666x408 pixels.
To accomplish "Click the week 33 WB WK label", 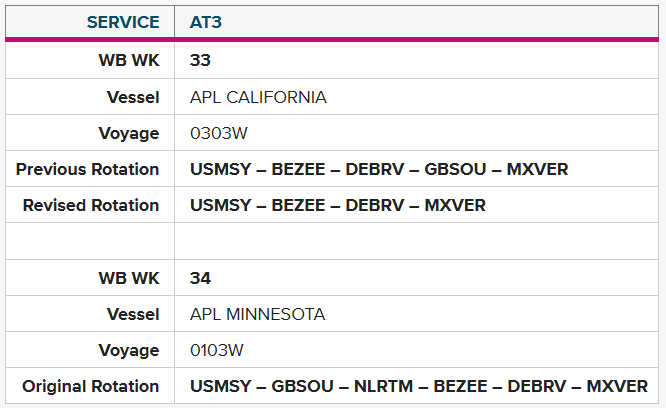I will pyautogui.click(x=129, y=60).
